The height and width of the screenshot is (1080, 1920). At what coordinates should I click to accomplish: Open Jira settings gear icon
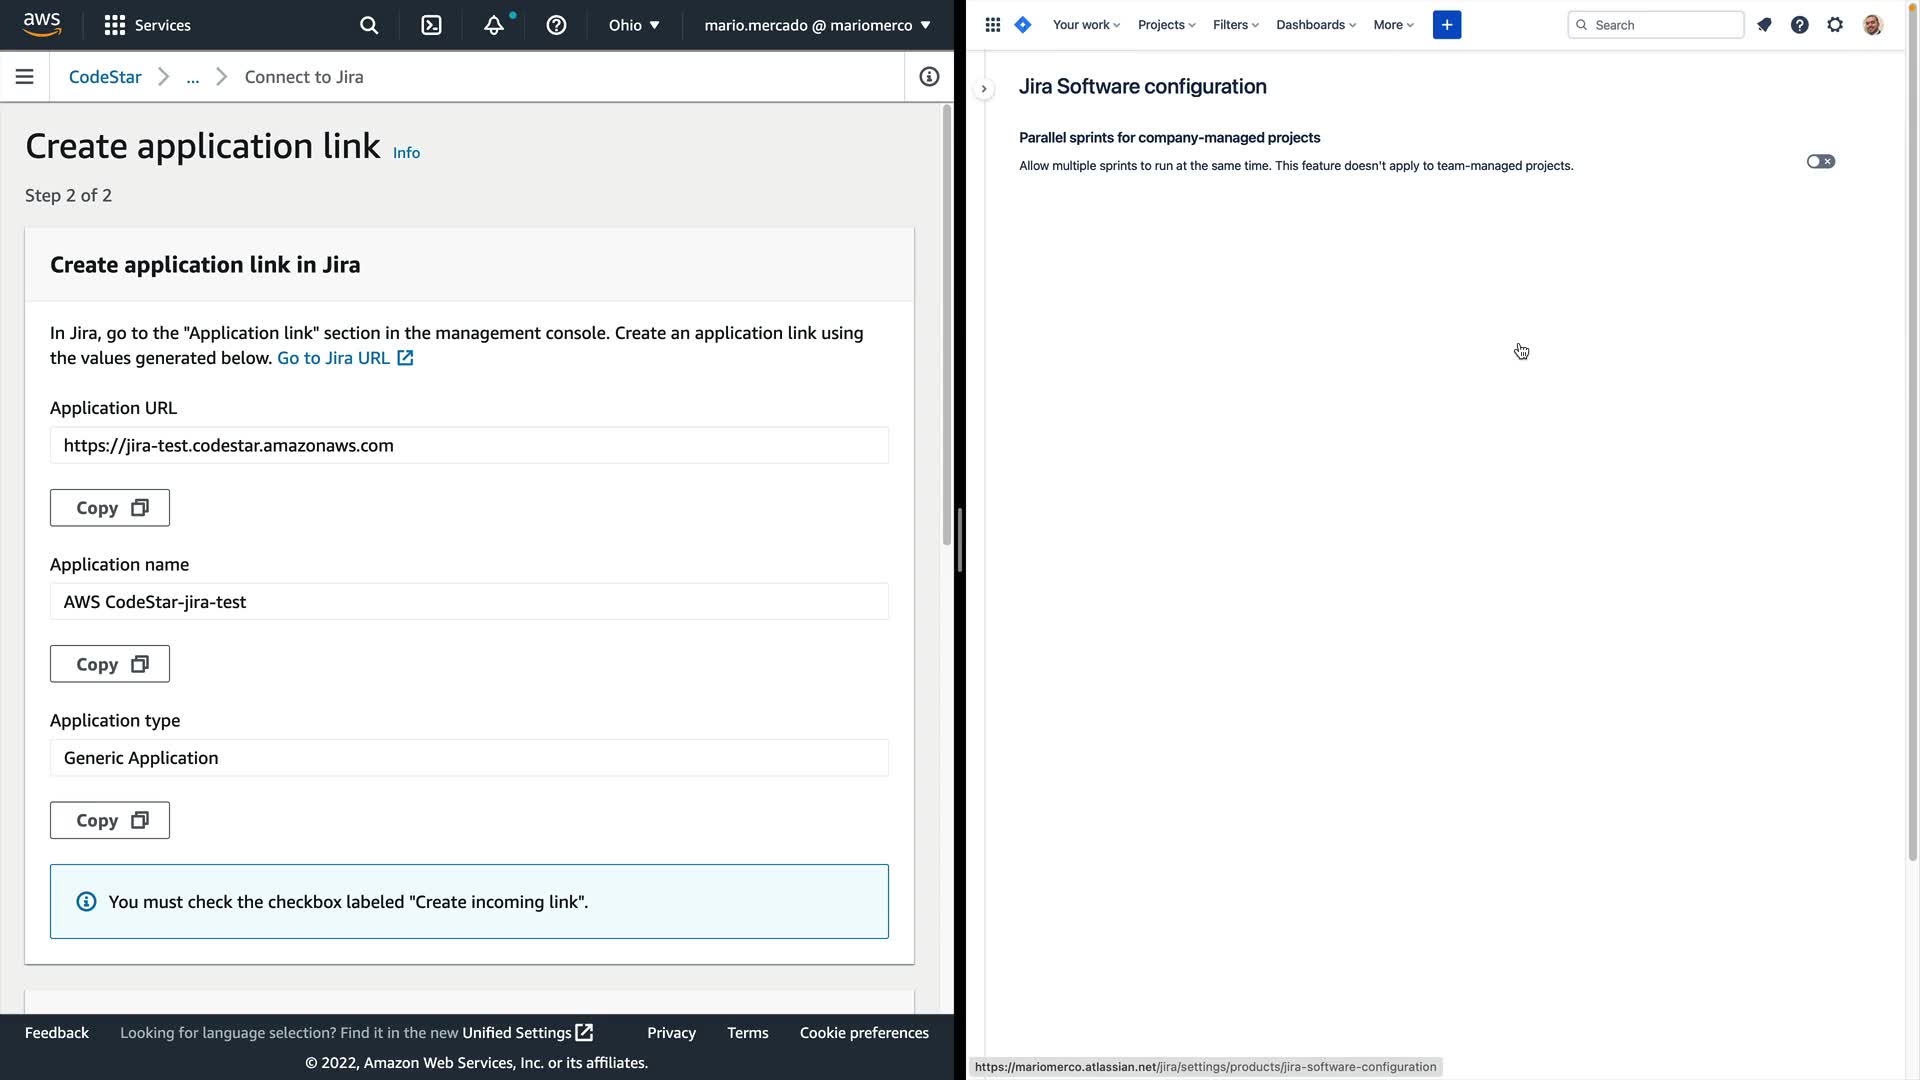point(1835,25)
